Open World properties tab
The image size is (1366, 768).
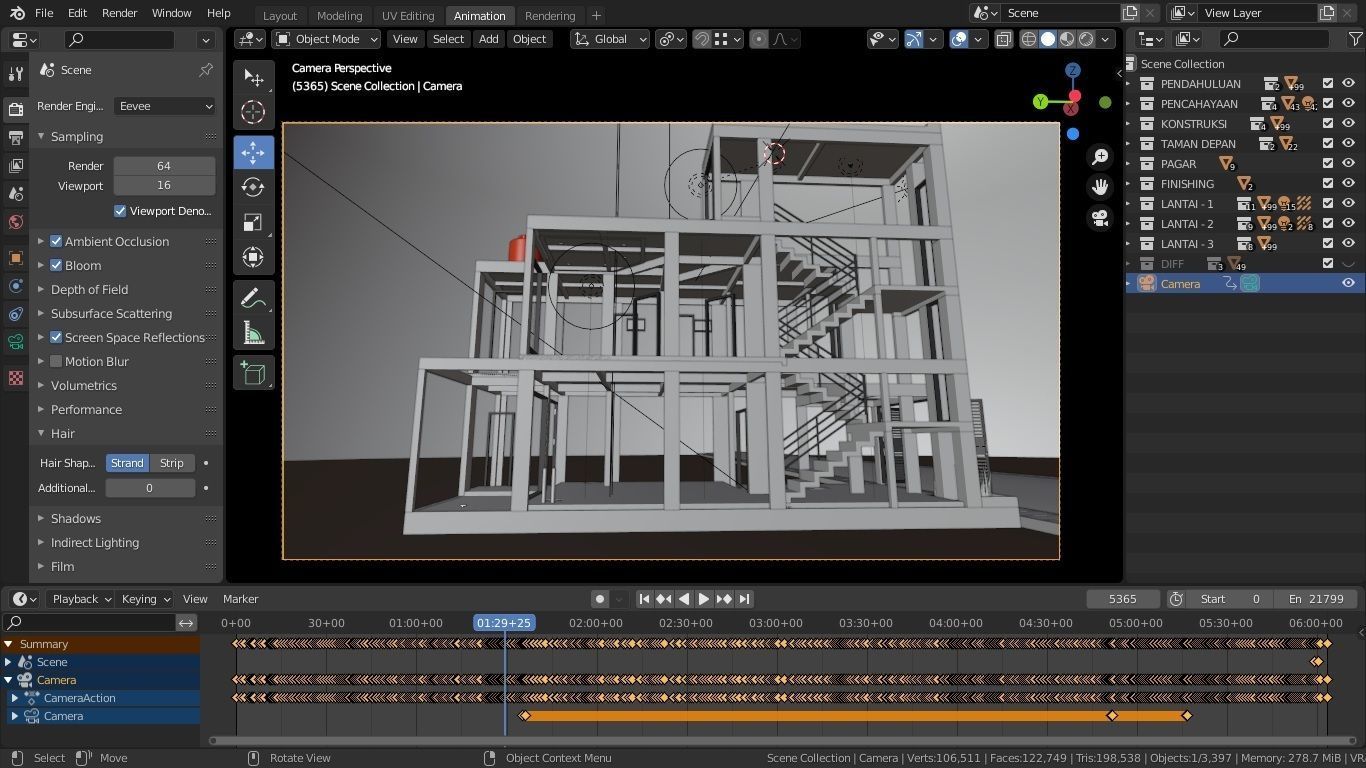(x=15, y=221)
